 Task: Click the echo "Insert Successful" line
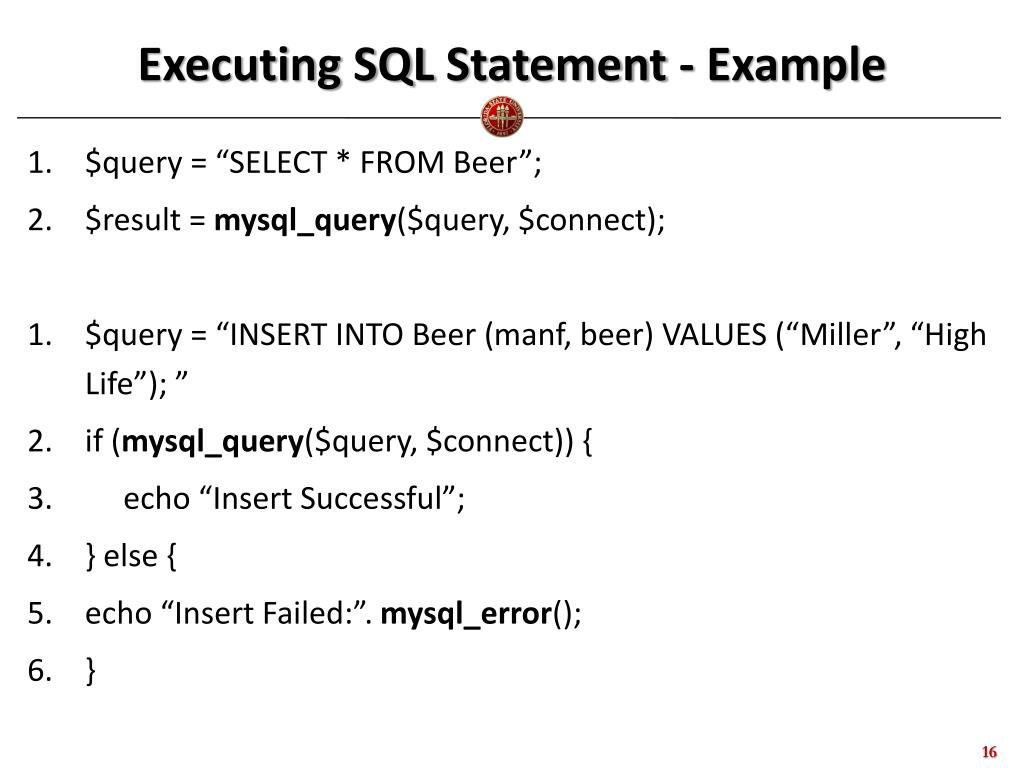294,499
